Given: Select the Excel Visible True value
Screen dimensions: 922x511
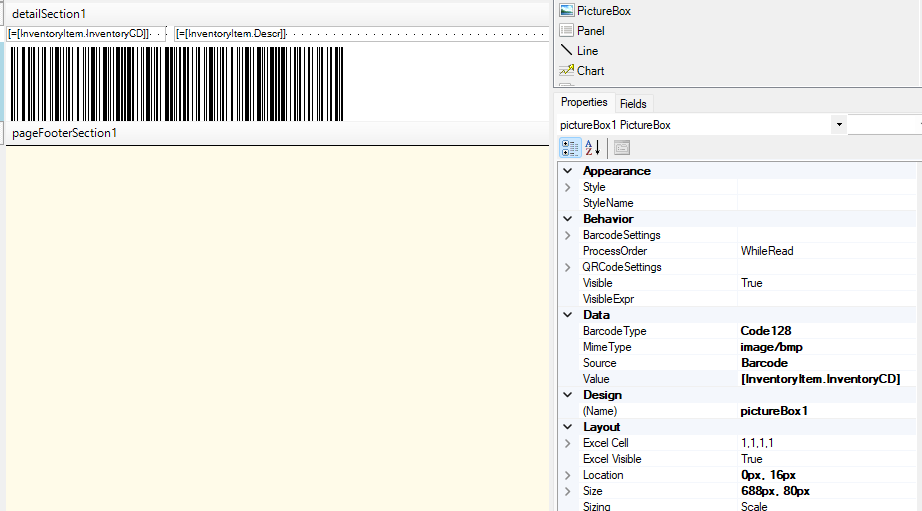Looking at the screenshot, I should [826, 459].
